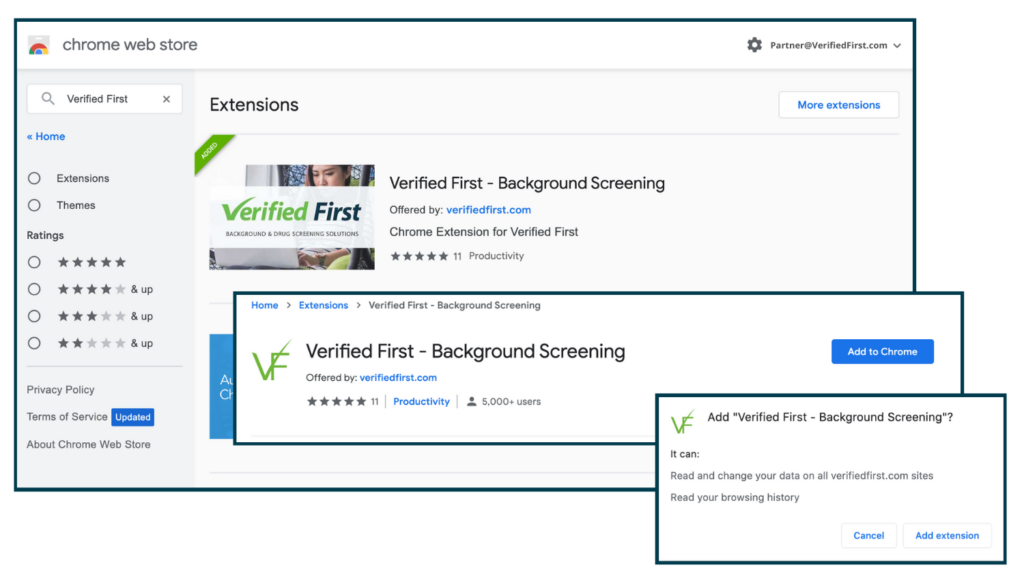Clear the search field using the X icon
The width and height of the screenshot is (1024, 576).
166,99
